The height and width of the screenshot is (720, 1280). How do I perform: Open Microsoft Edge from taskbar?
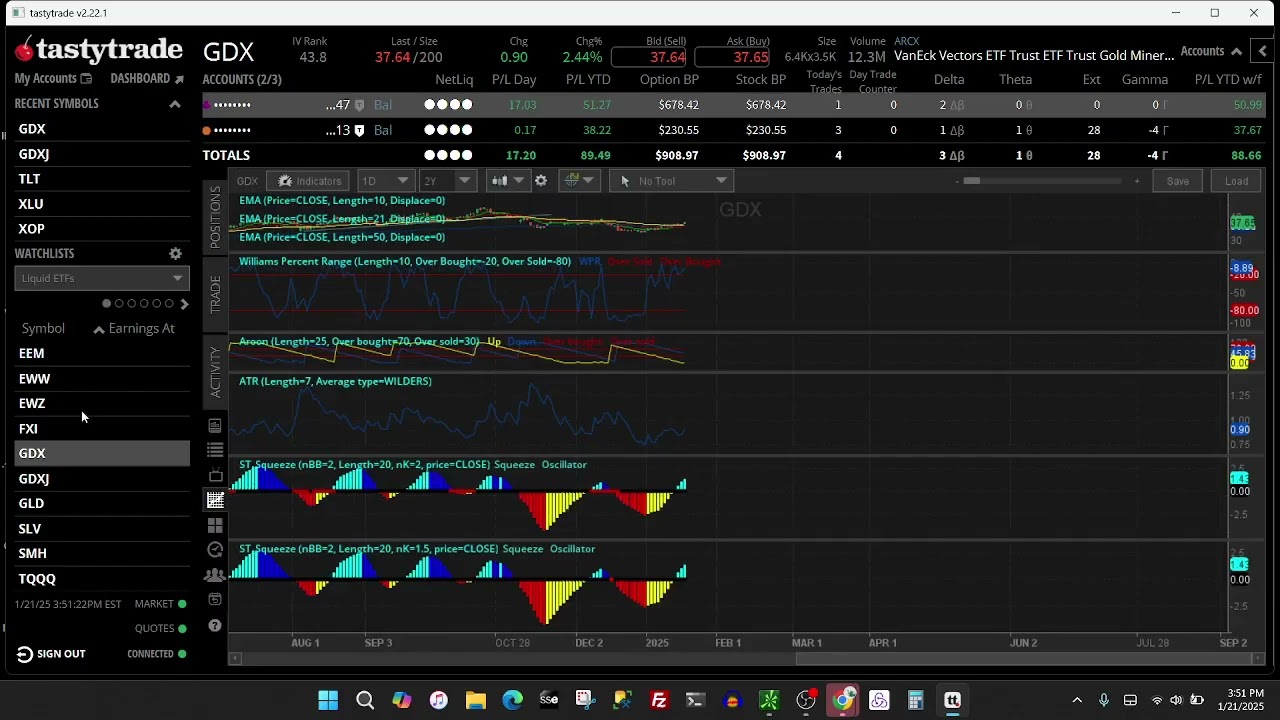512,701
